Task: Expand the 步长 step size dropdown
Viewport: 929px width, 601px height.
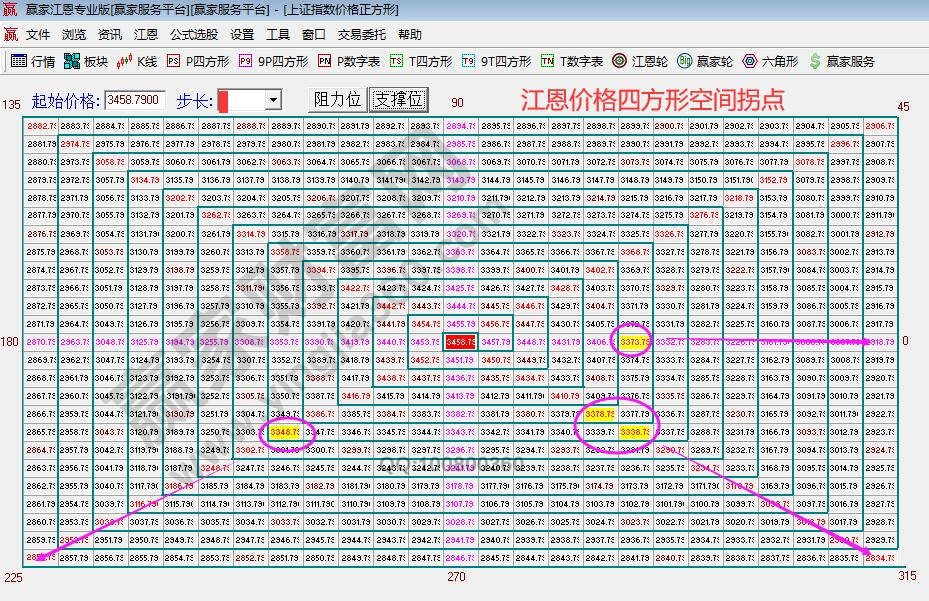Action: (x=272, y=101)
